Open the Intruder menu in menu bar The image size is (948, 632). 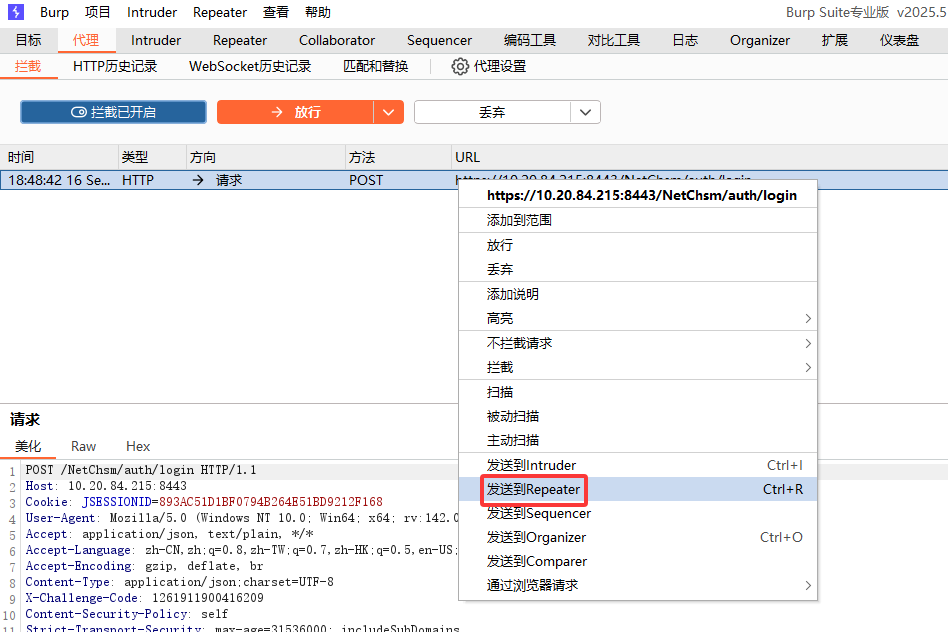(152, 12)
